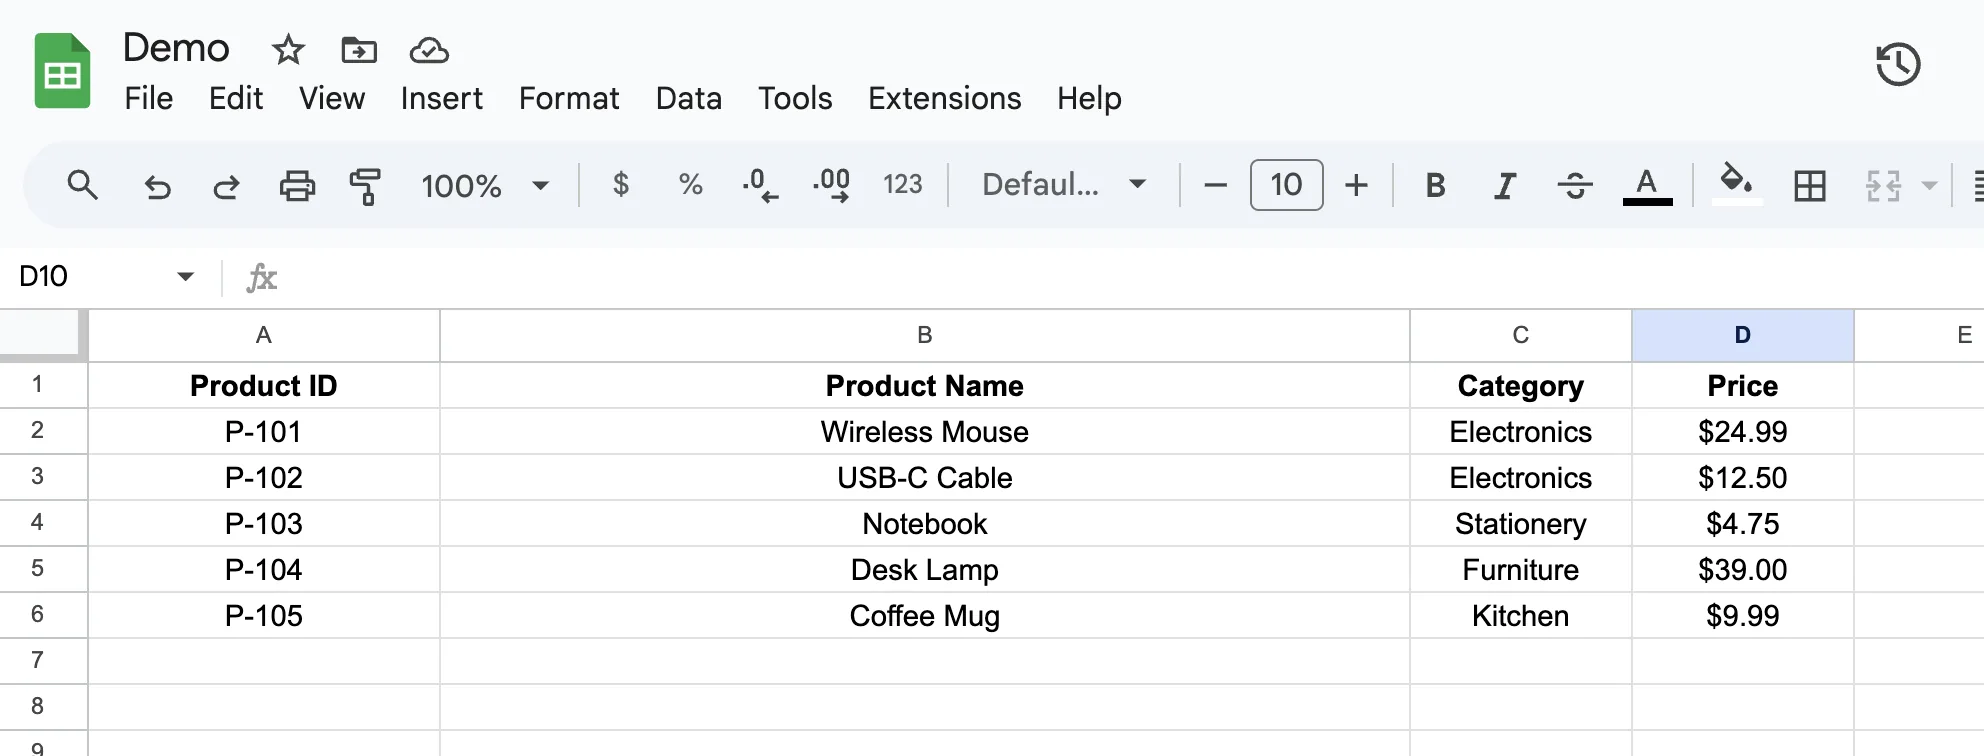Click the search menus magnifier icon

click(83, 185)
